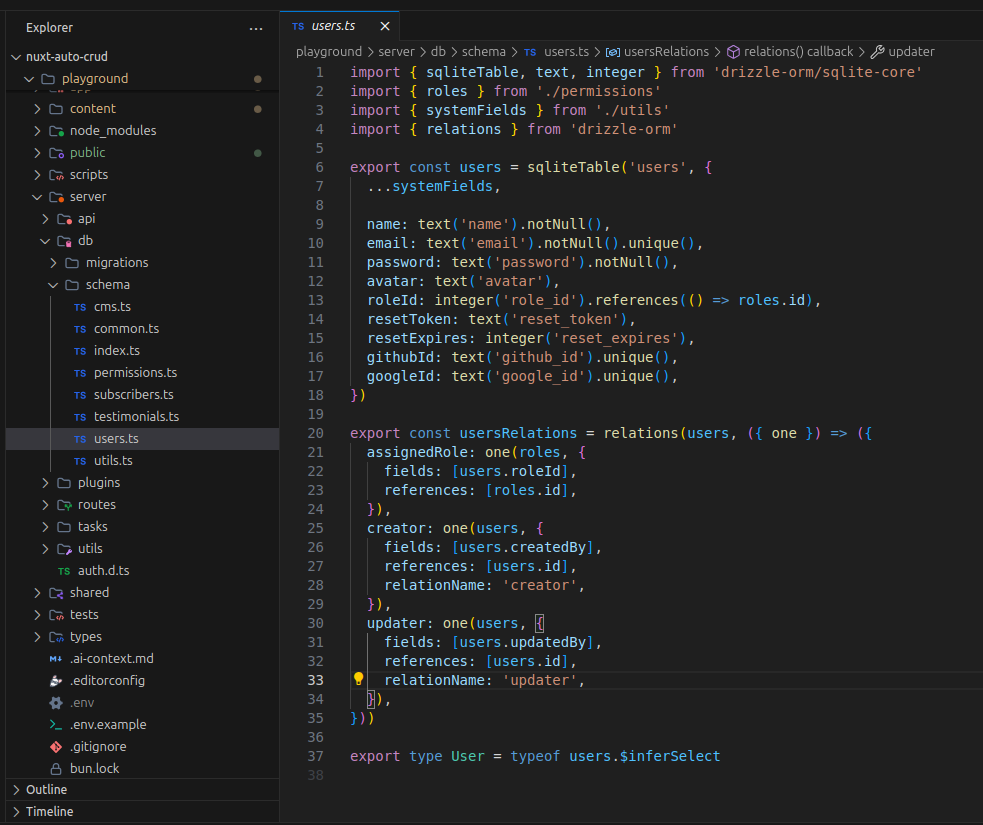Expand the scripts folder
983x825 pixels.
click(x=37, y=175)
